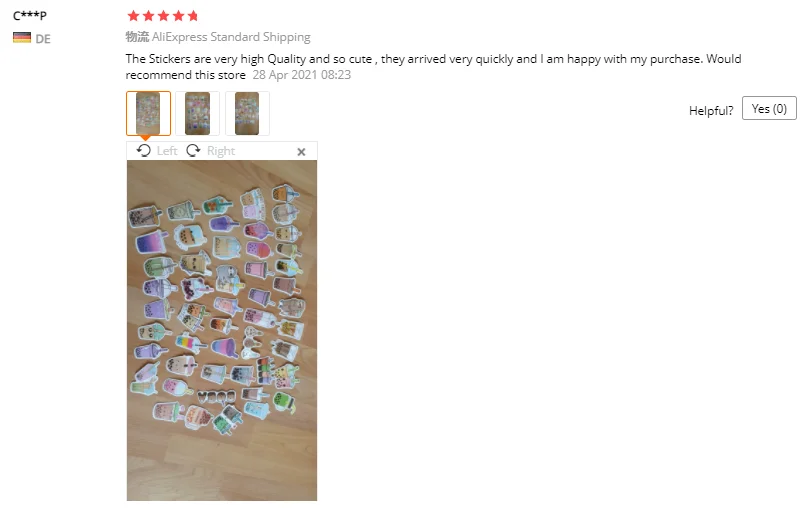Click the Right rotate label

pyautogui.click(x=221, y=151)
